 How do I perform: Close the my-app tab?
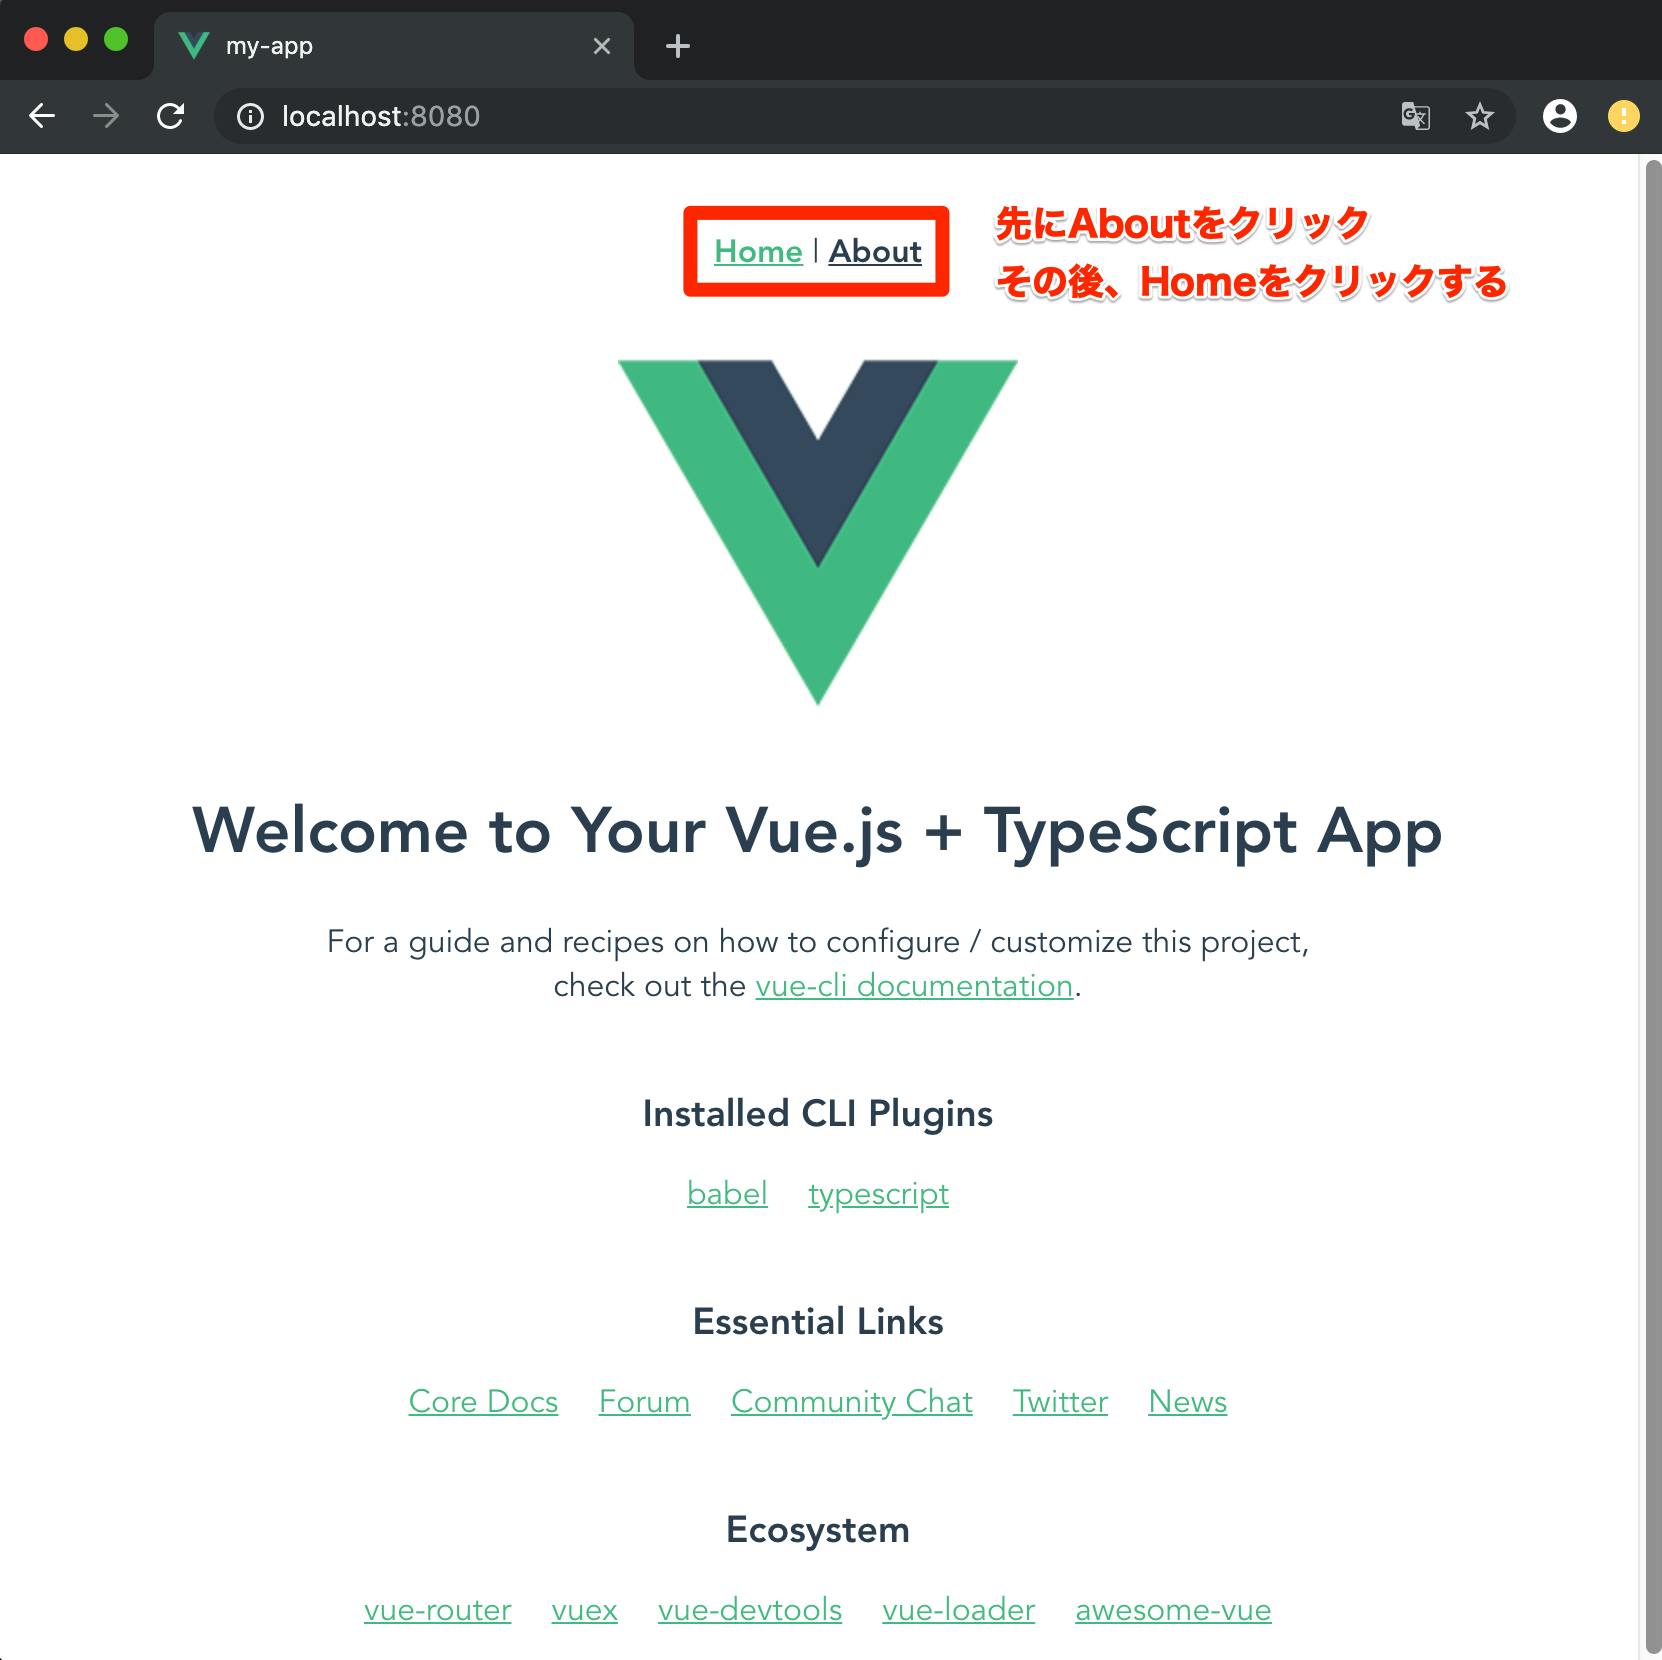(602, 46)
